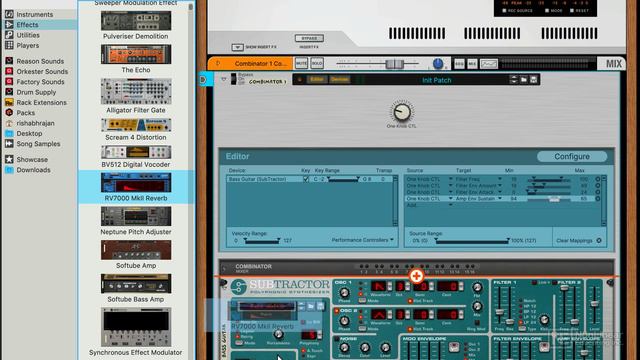Clear the Amp Env Sustain mapping row
The height and width of the screenshot is (360, 640).
pyautogui.click(x=598, y=199)
